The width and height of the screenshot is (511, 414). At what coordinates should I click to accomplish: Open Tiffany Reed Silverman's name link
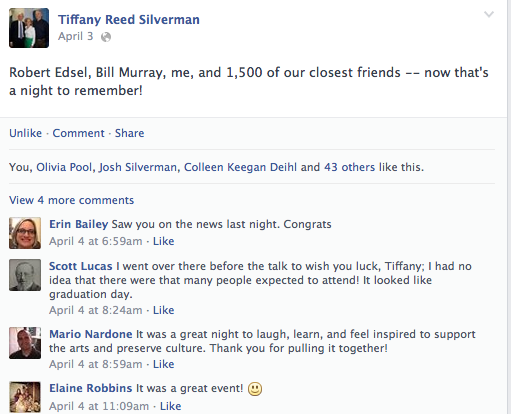(129, 20)
